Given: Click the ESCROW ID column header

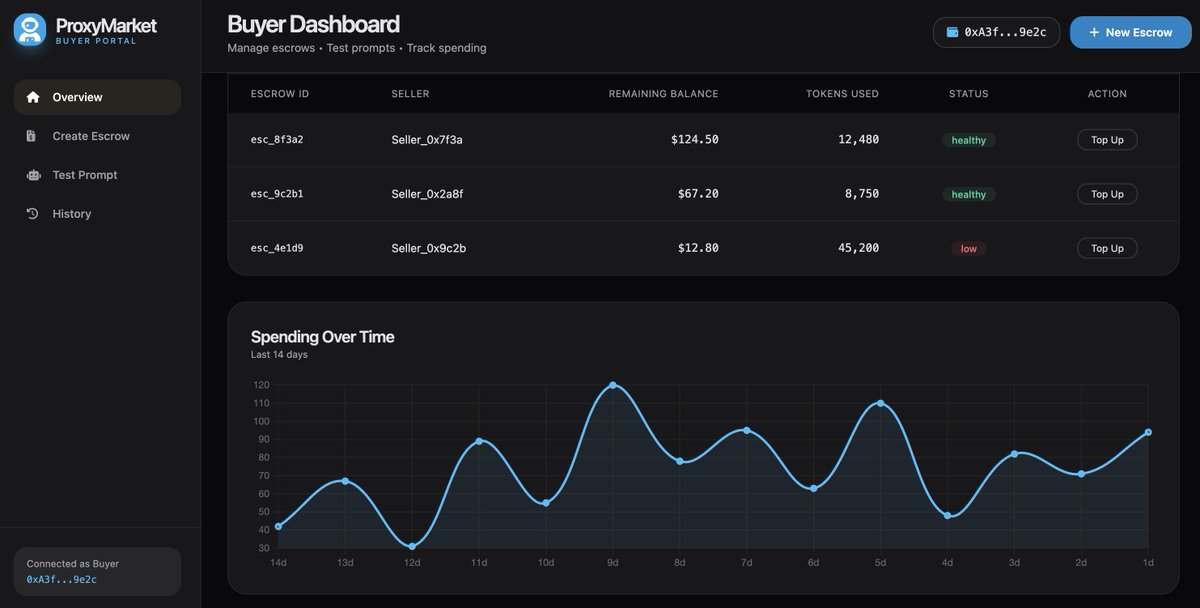Looking at the screenshot, I should point(280,94).
